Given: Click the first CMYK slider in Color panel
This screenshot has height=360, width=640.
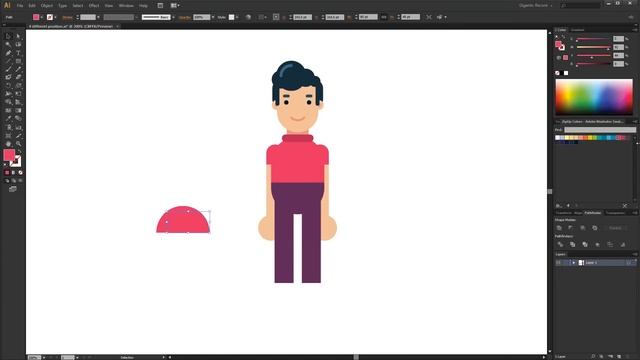Looking at the screenshot, I should (593, 39).
